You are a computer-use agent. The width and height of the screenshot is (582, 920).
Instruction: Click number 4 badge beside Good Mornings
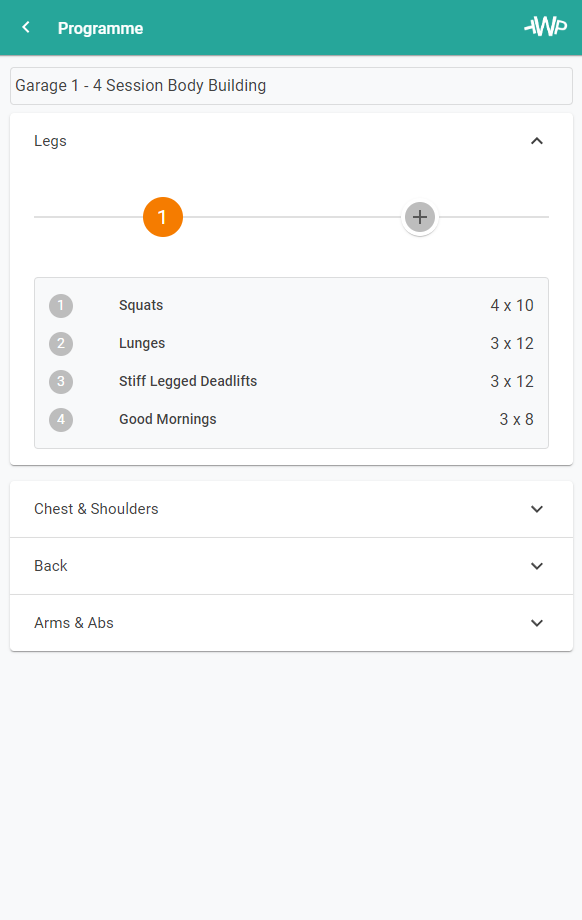click(61, 420)
